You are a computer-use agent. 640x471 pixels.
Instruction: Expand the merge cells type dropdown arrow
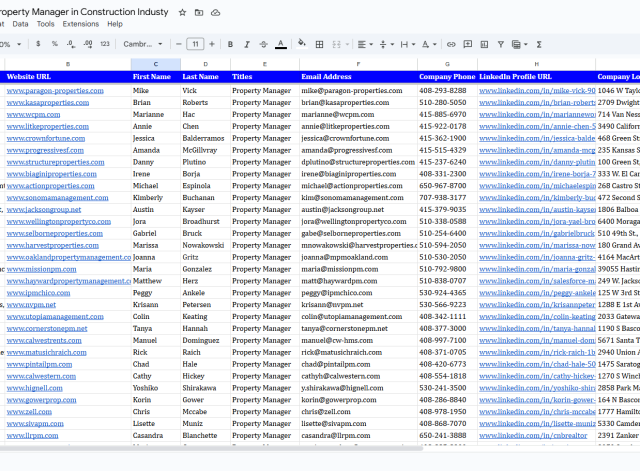pos(347,44)
